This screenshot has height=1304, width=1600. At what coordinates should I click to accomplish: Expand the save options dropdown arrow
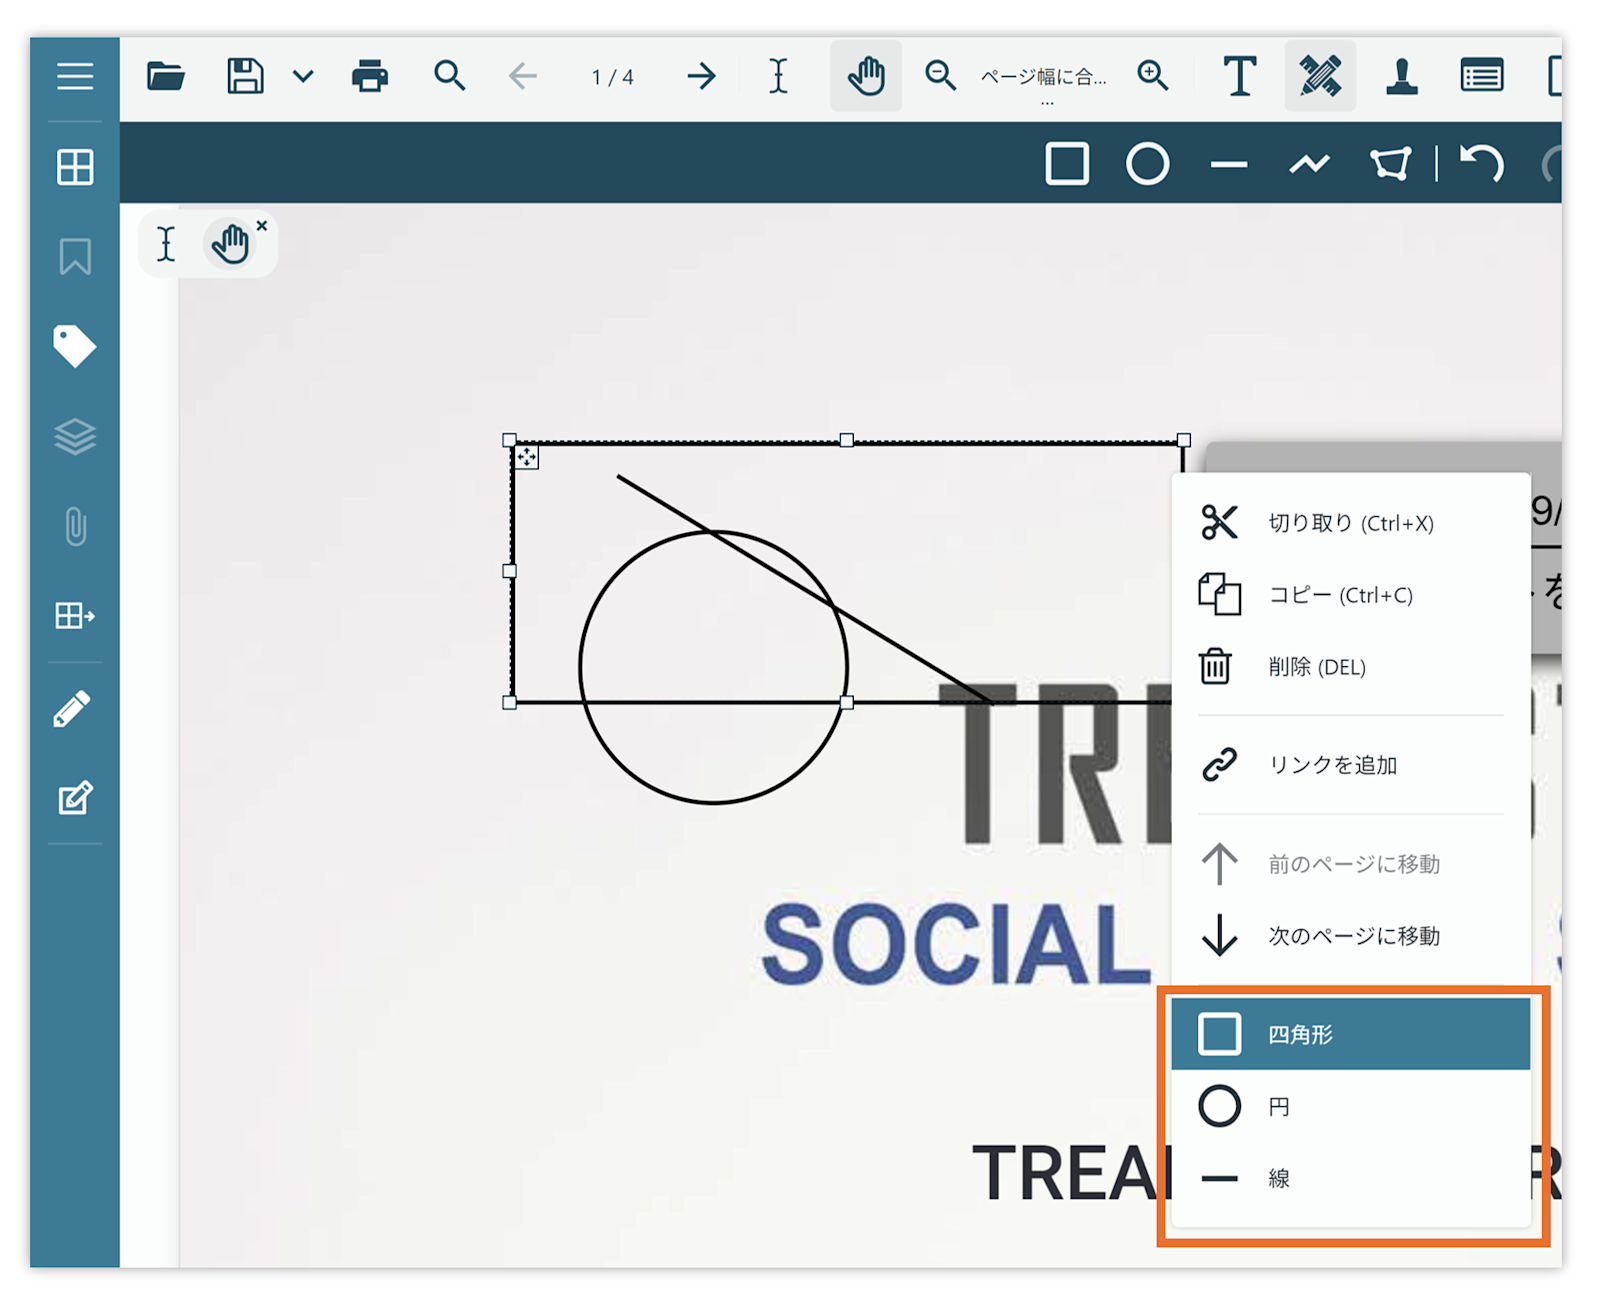303,76
